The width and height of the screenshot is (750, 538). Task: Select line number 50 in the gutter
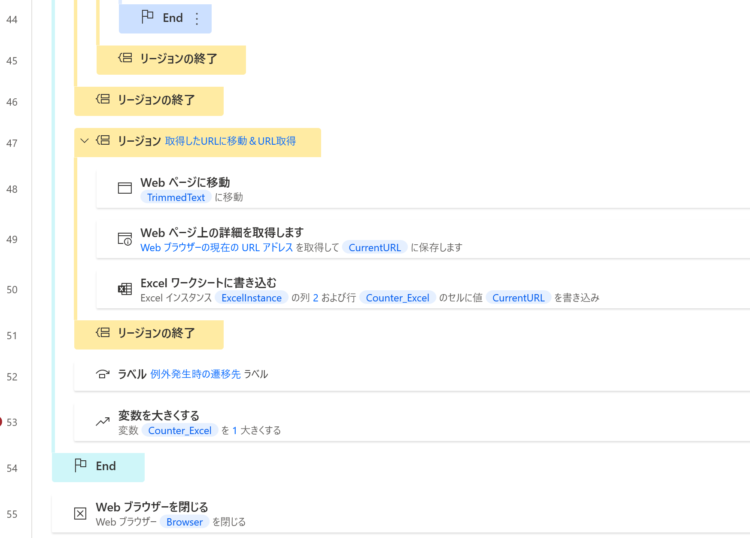(12, 290)
